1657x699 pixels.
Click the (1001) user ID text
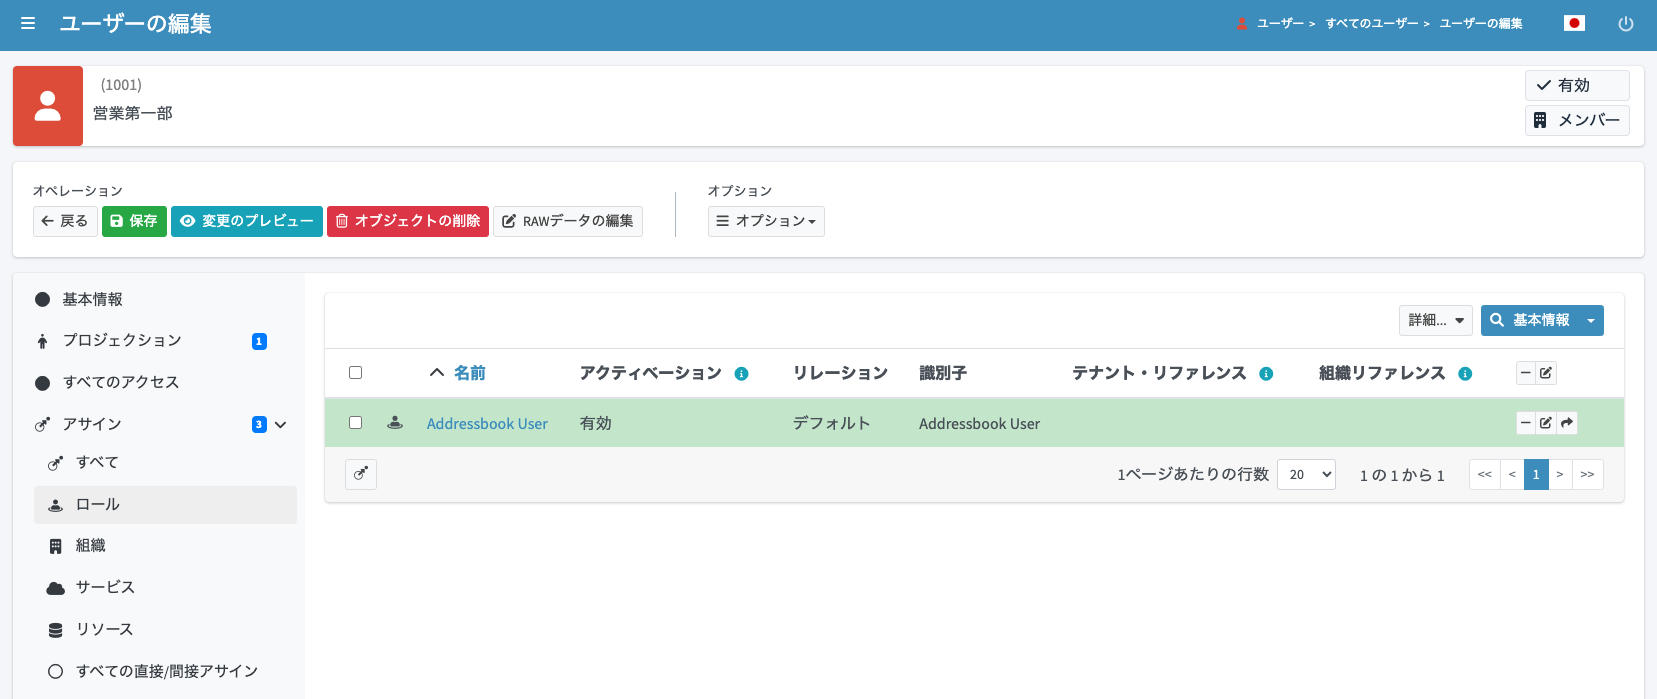click(121, 85)
